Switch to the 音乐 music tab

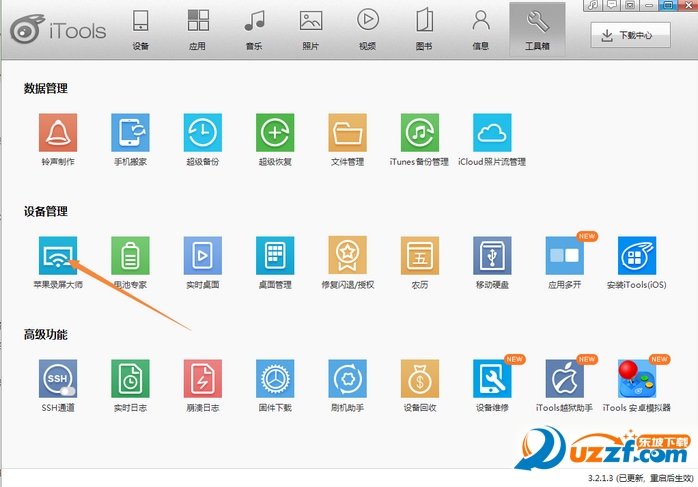254,29
